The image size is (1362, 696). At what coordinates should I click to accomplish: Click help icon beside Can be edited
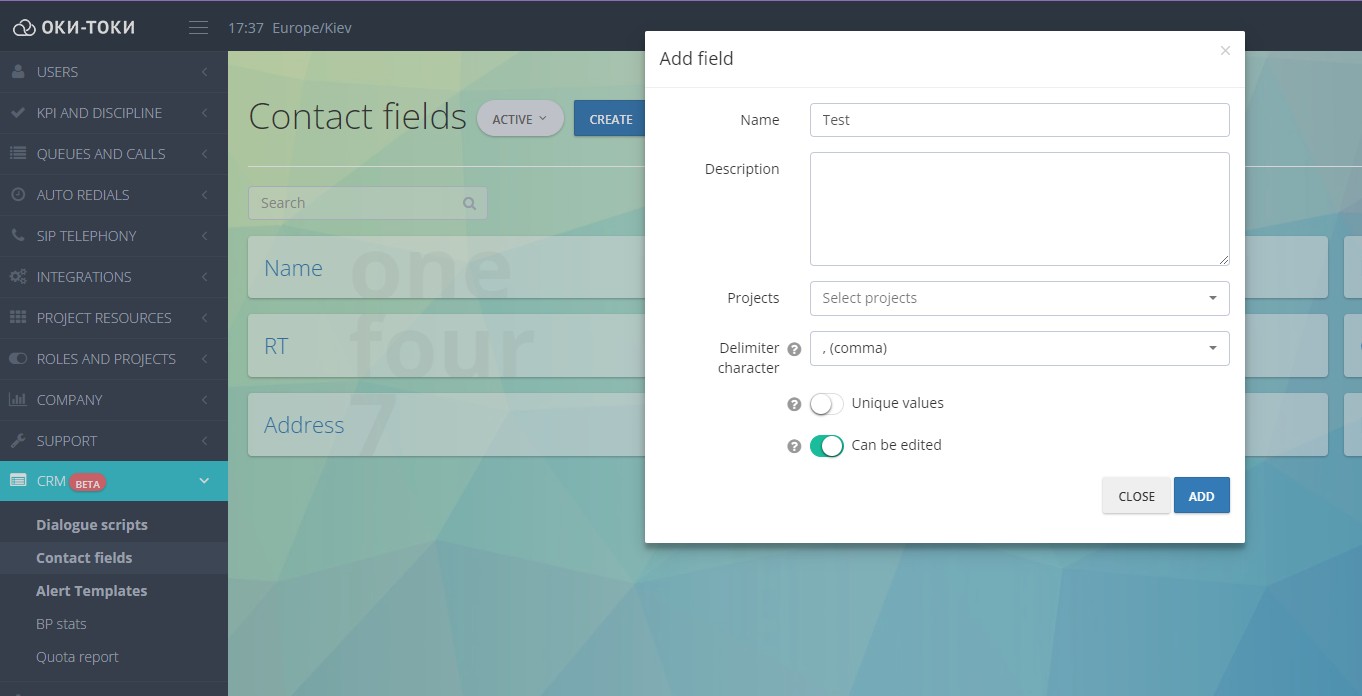point(794,446)
